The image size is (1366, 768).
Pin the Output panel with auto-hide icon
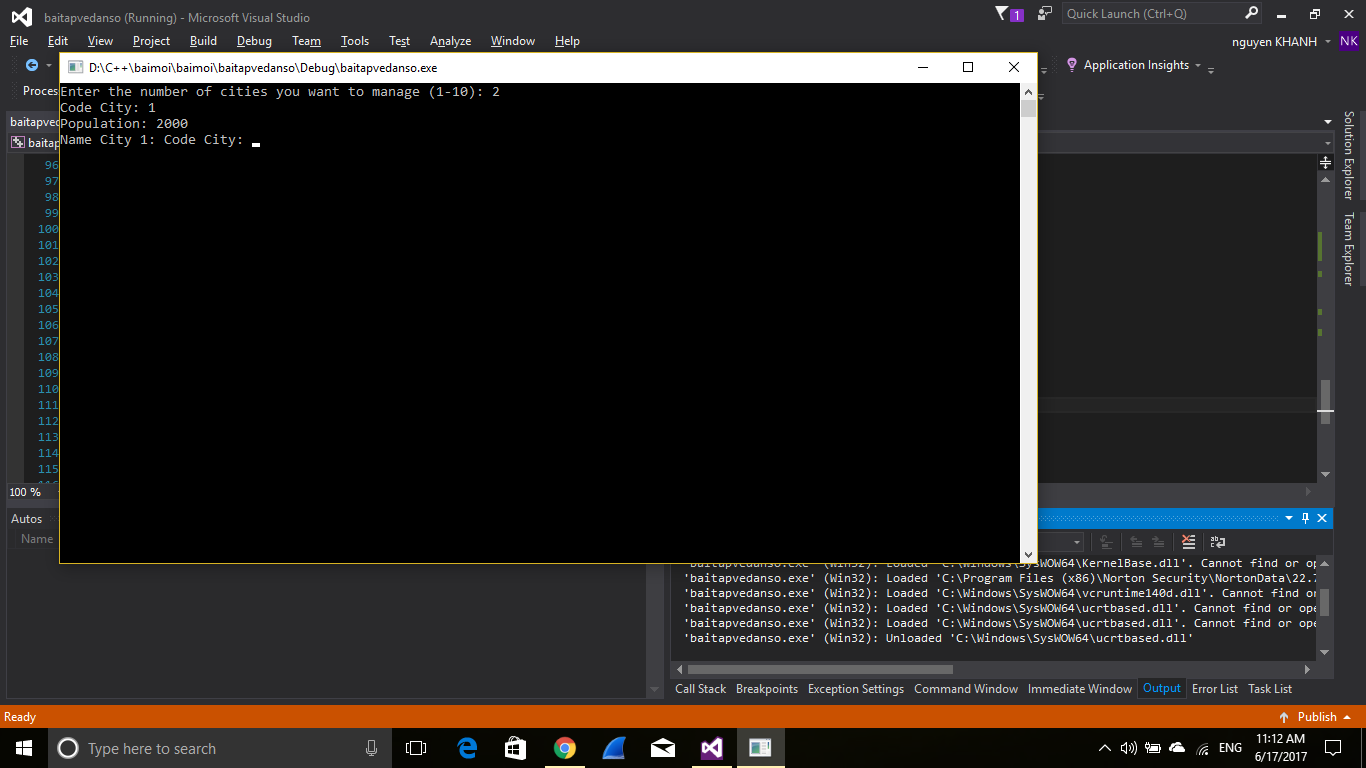[1305, 518]
